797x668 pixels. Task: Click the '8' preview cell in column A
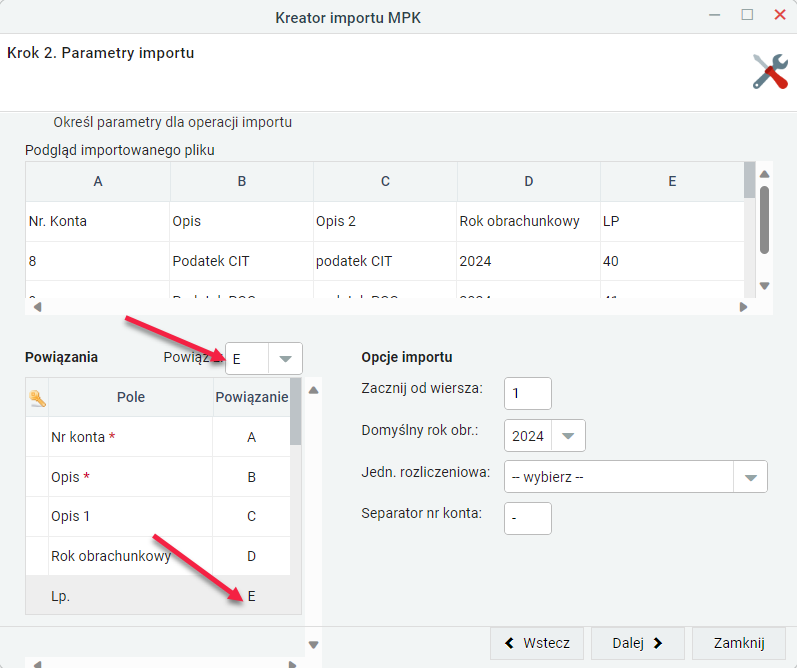click(x=98, y=261)
